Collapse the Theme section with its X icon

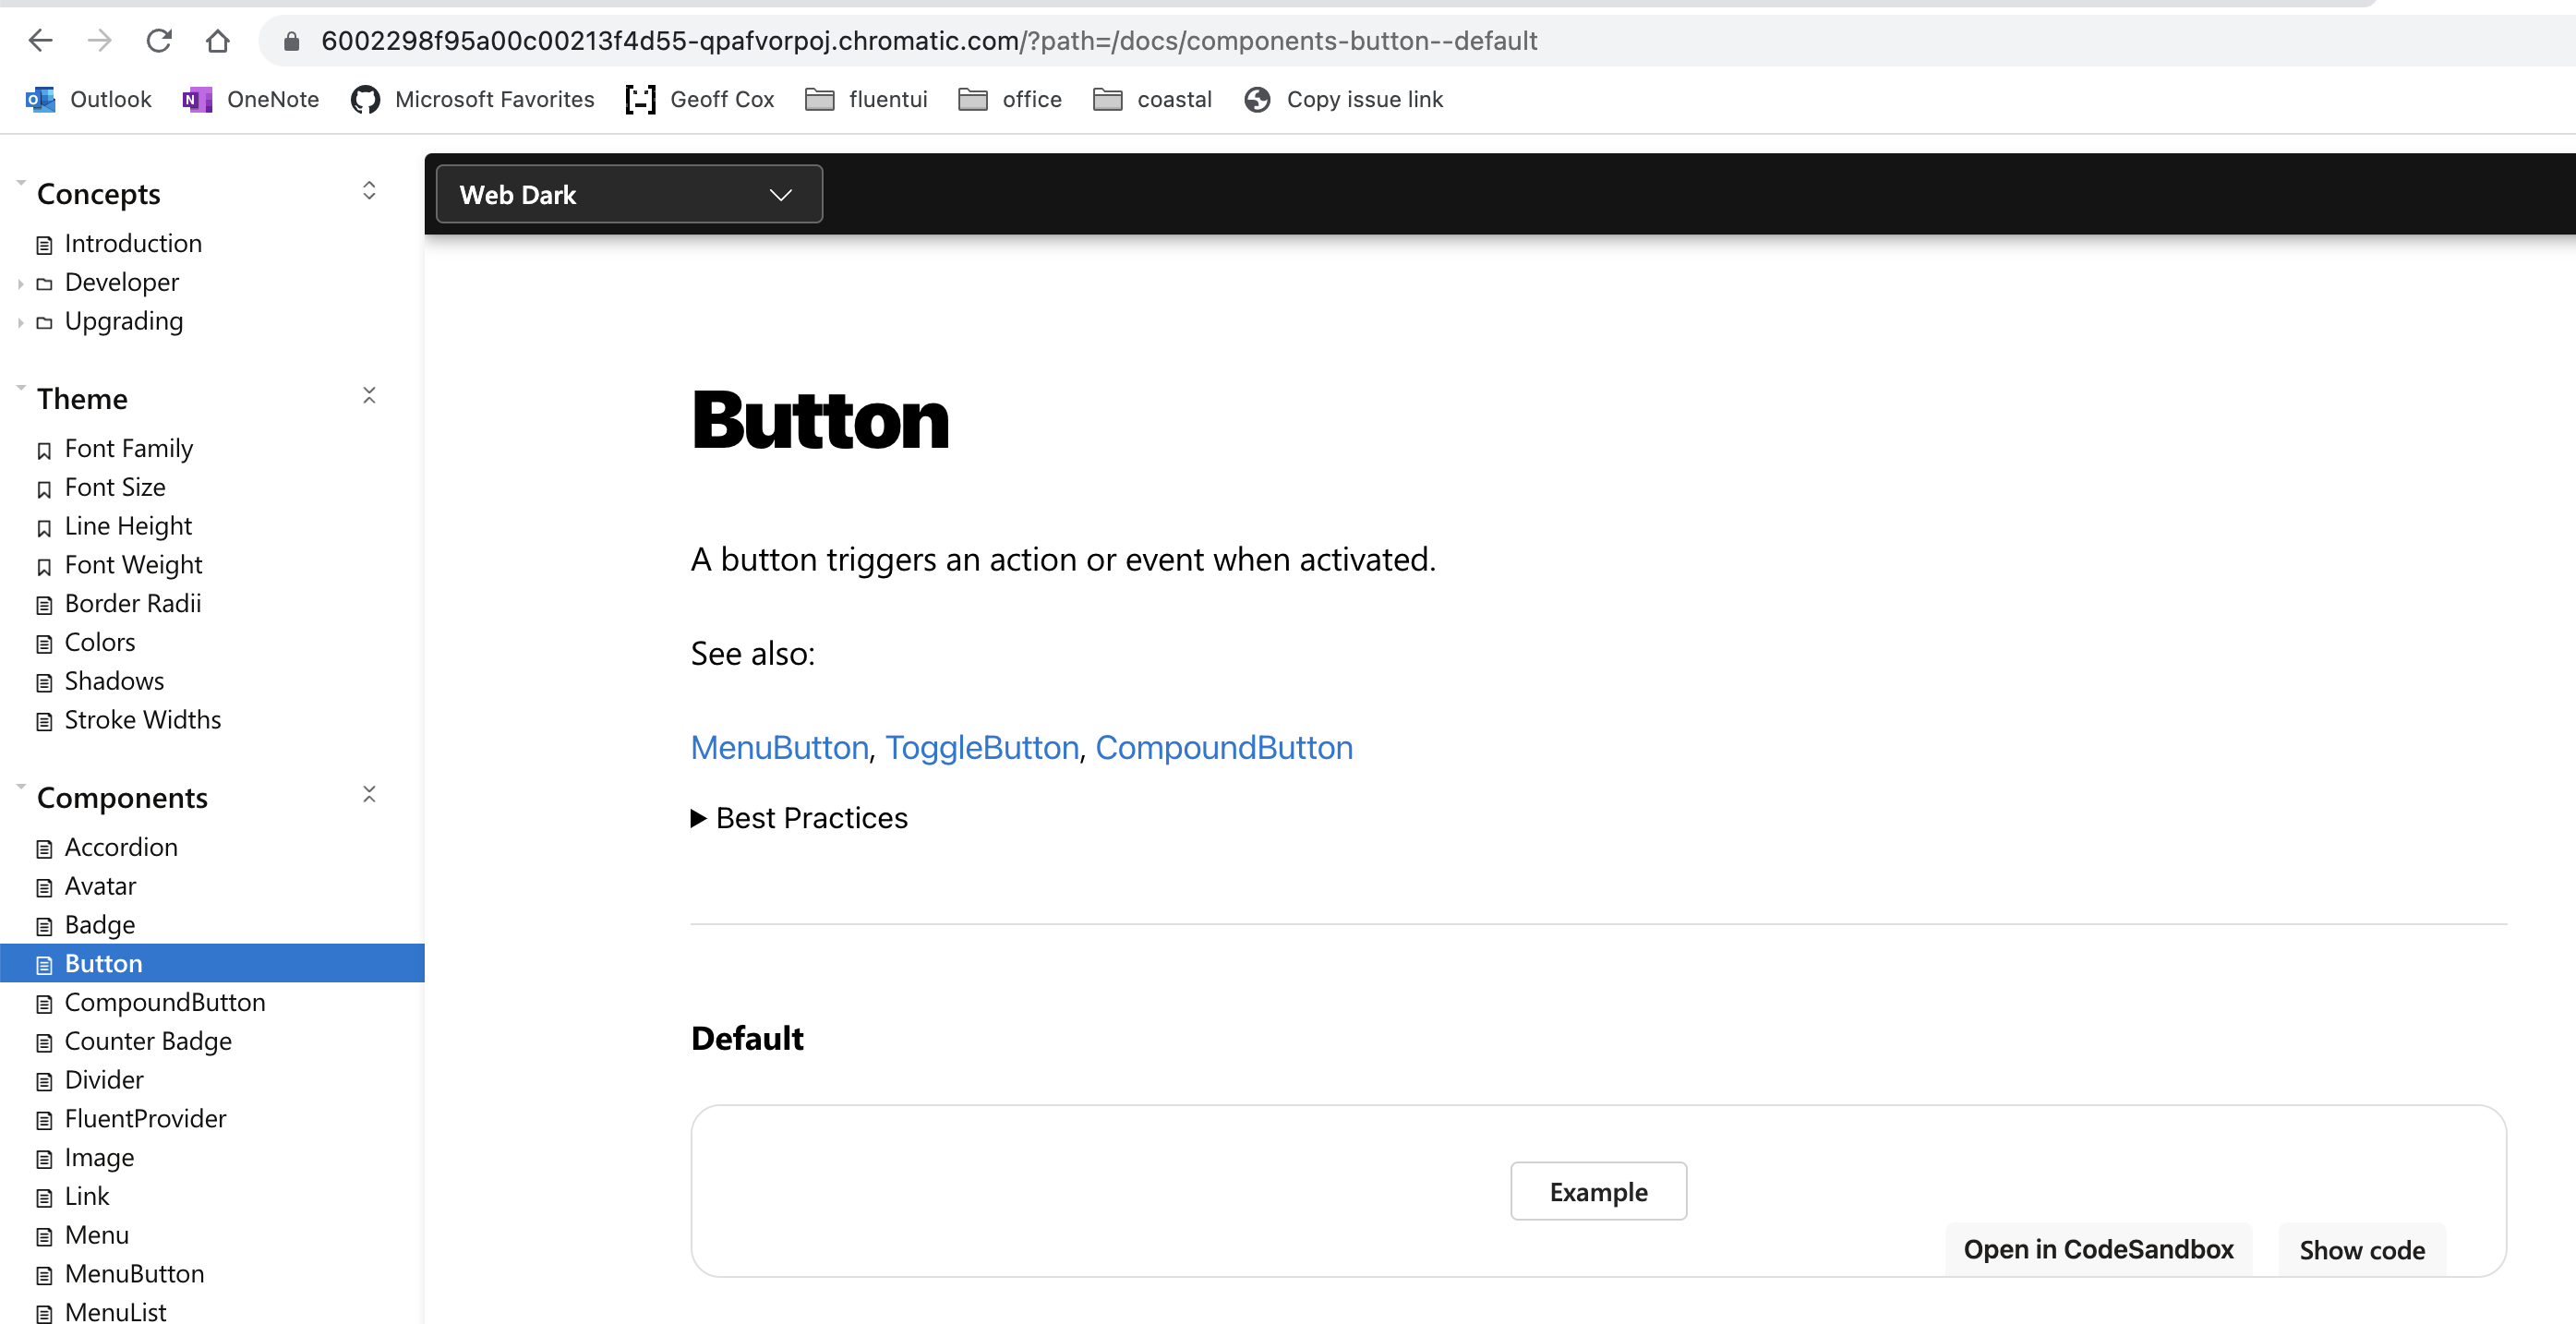coord(369,395)
